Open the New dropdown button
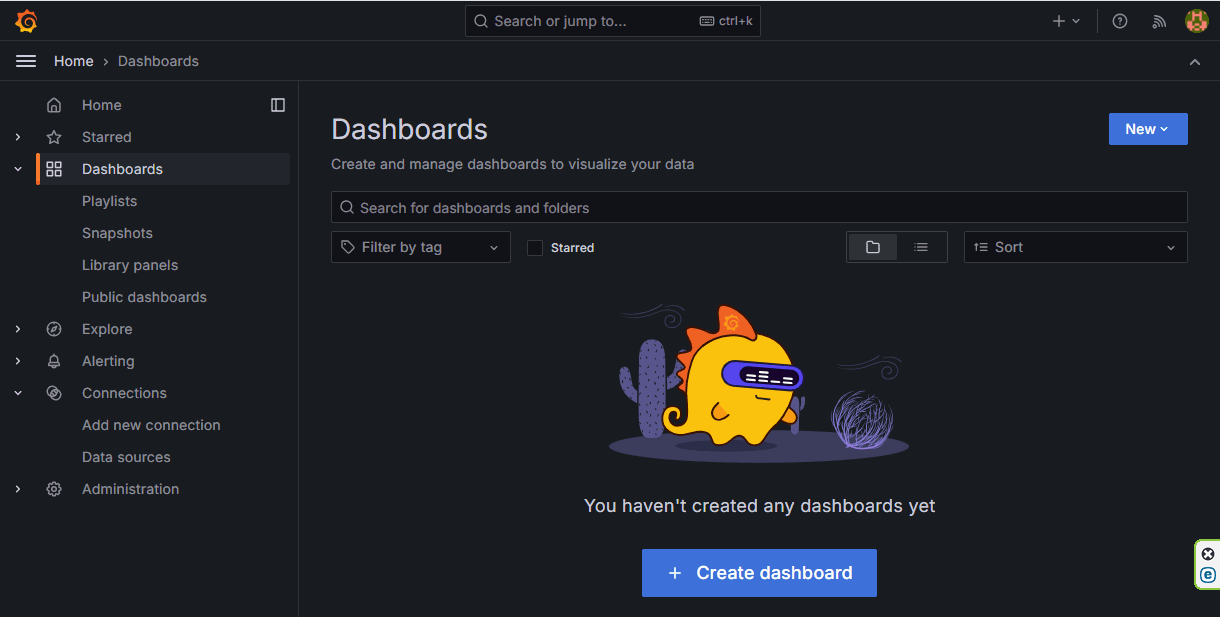This screenshot has height=617, width=1220. pos(1148,129)
